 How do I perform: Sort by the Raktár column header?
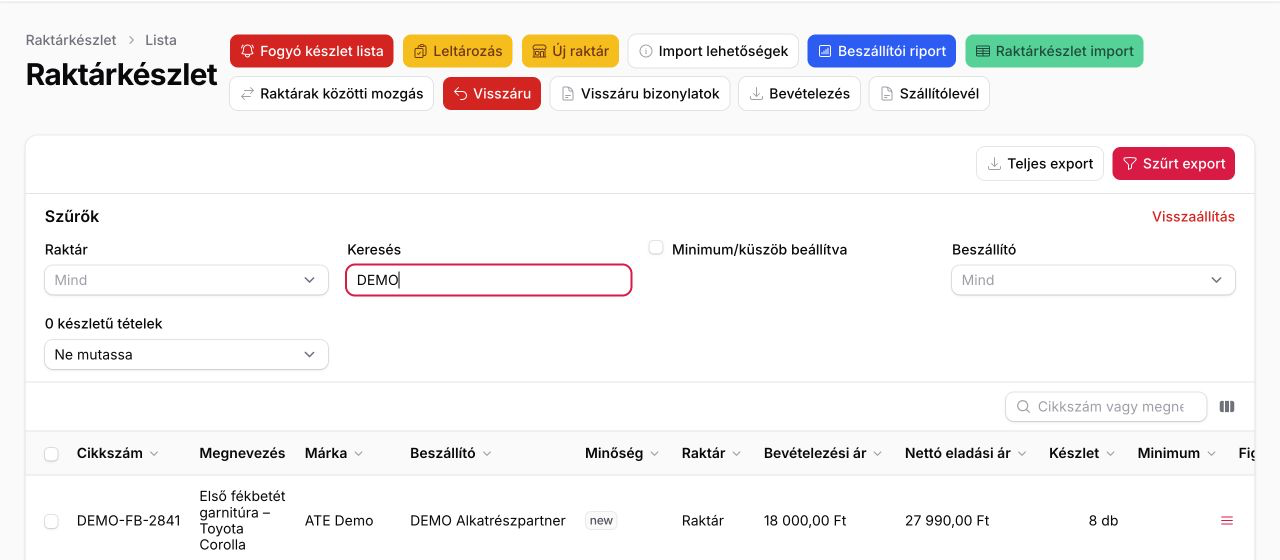click(x=711, y=453)
